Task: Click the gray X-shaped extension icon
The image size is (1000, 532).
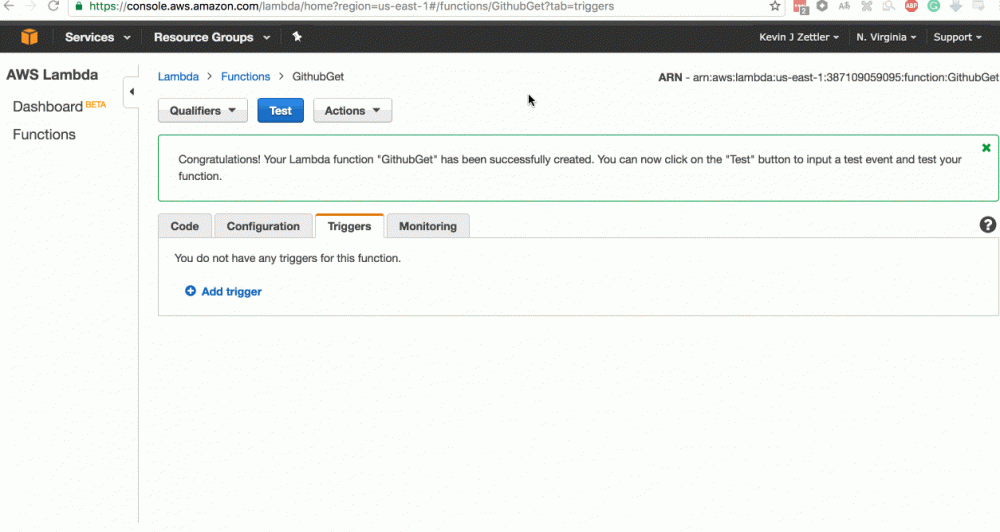Action: coord(867,6)
